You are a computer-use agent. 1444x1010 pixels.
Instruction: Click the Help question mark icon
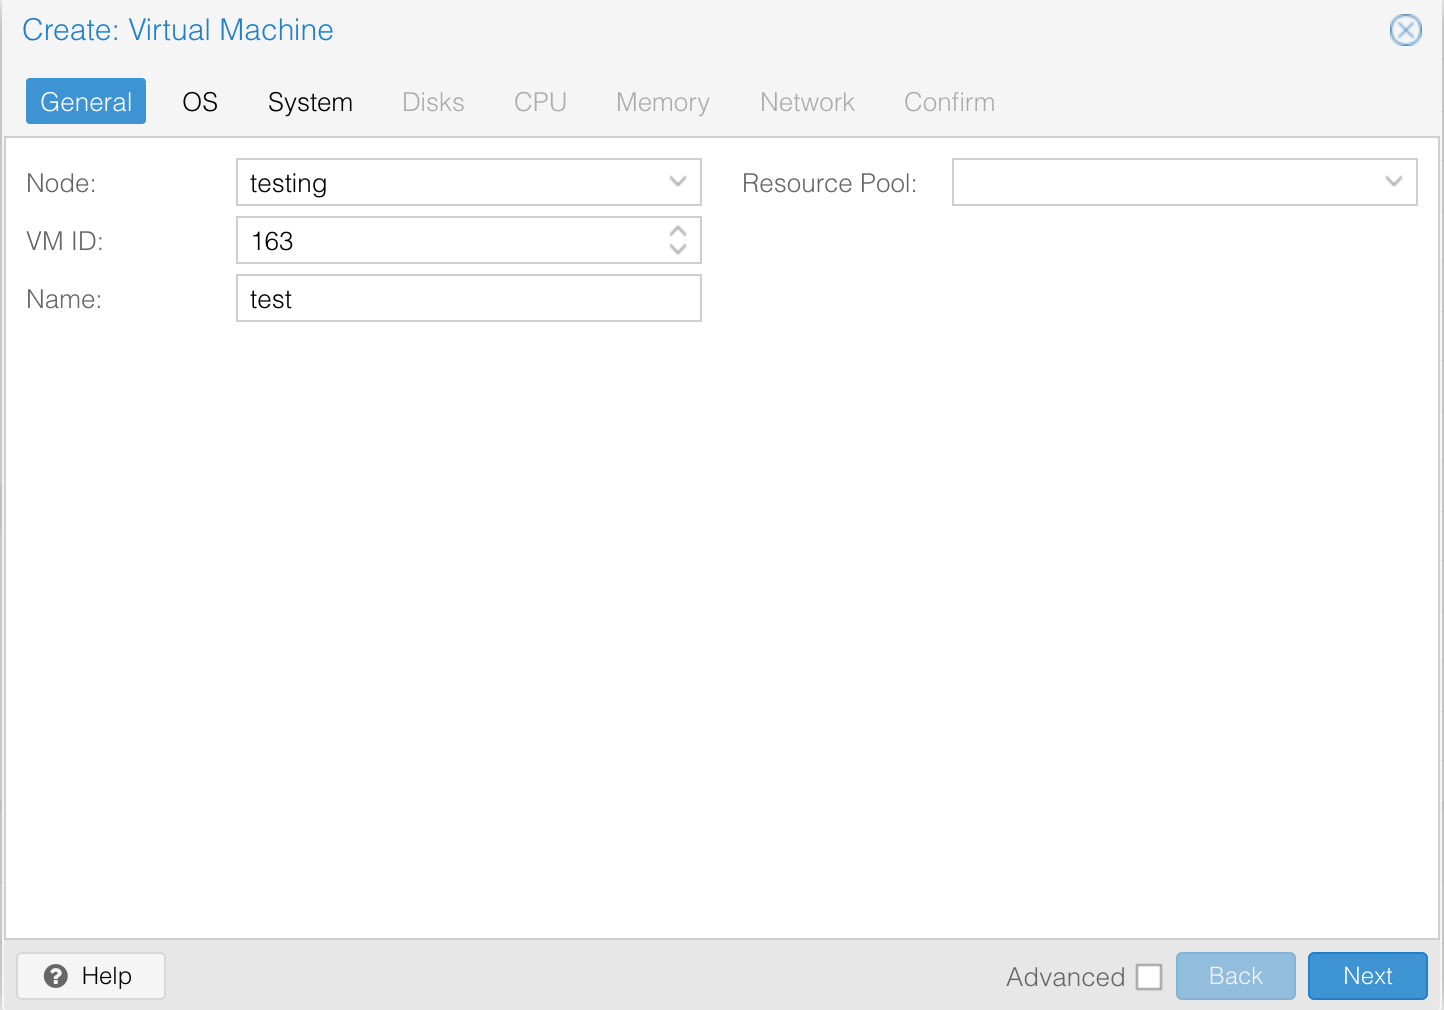(x=57, y=976)
